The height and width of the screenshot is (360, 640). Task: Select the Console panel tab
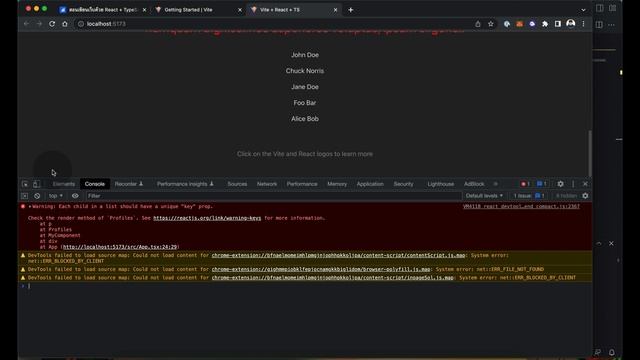(x=95, y=184)
